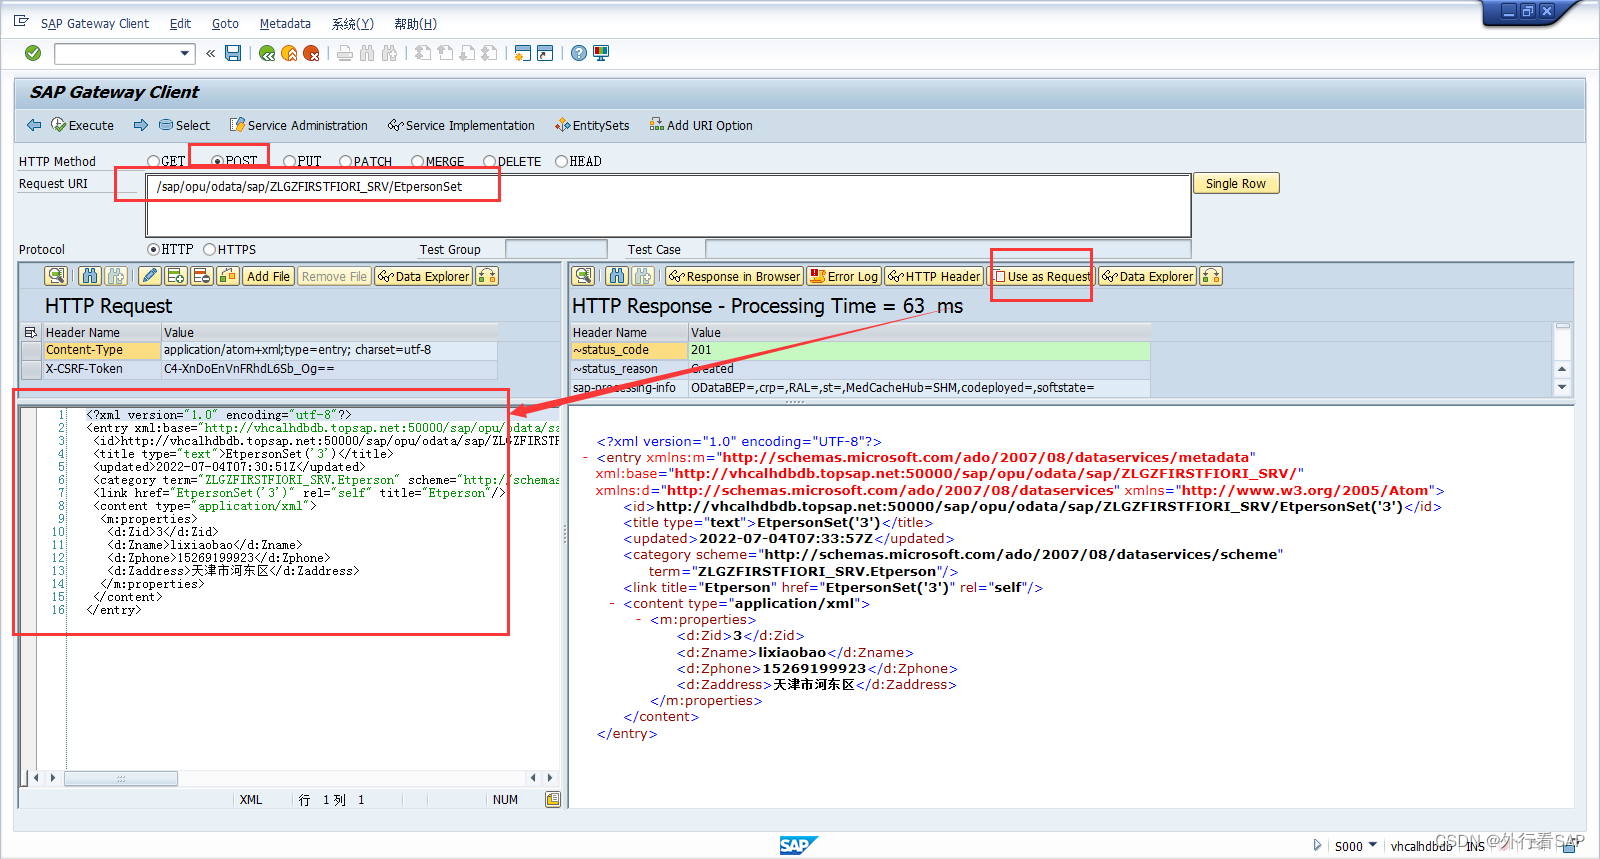This screenshot has height=859, width=1600.
Task: Click the Test Group input field
Action: 556,249
